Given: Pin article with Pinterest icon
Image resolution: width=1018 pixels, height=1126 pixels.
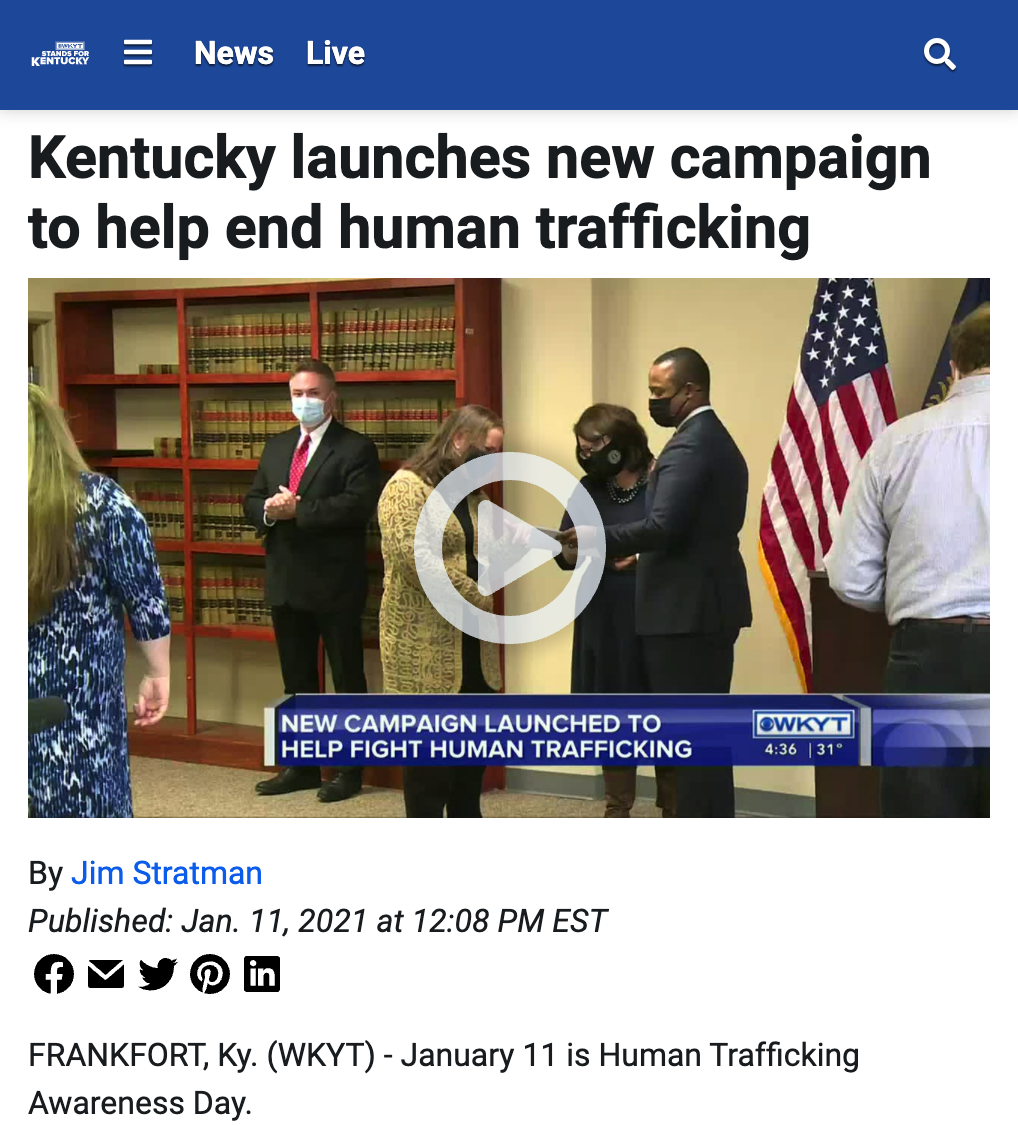Looking at the screenshot, I should pyautogui.click(x=210, y=974).
